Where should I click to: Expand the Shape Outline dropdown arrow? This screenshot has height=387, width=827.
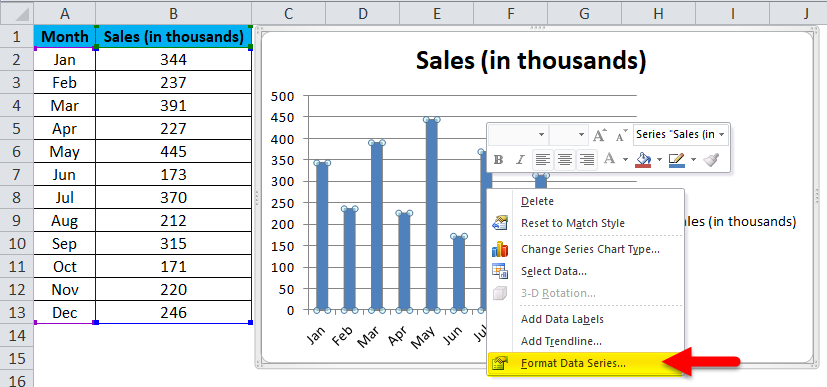(693, 159)
